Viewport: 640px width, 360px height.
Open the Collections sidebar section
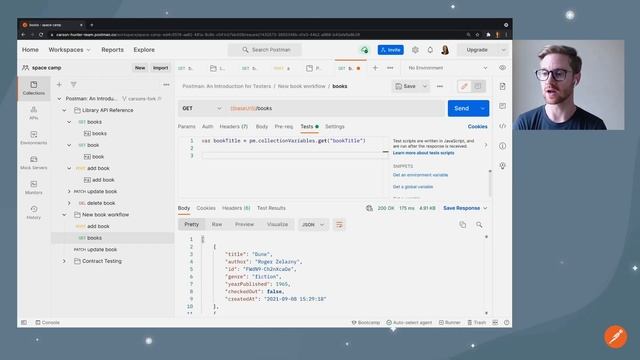(x=33, y=88)
